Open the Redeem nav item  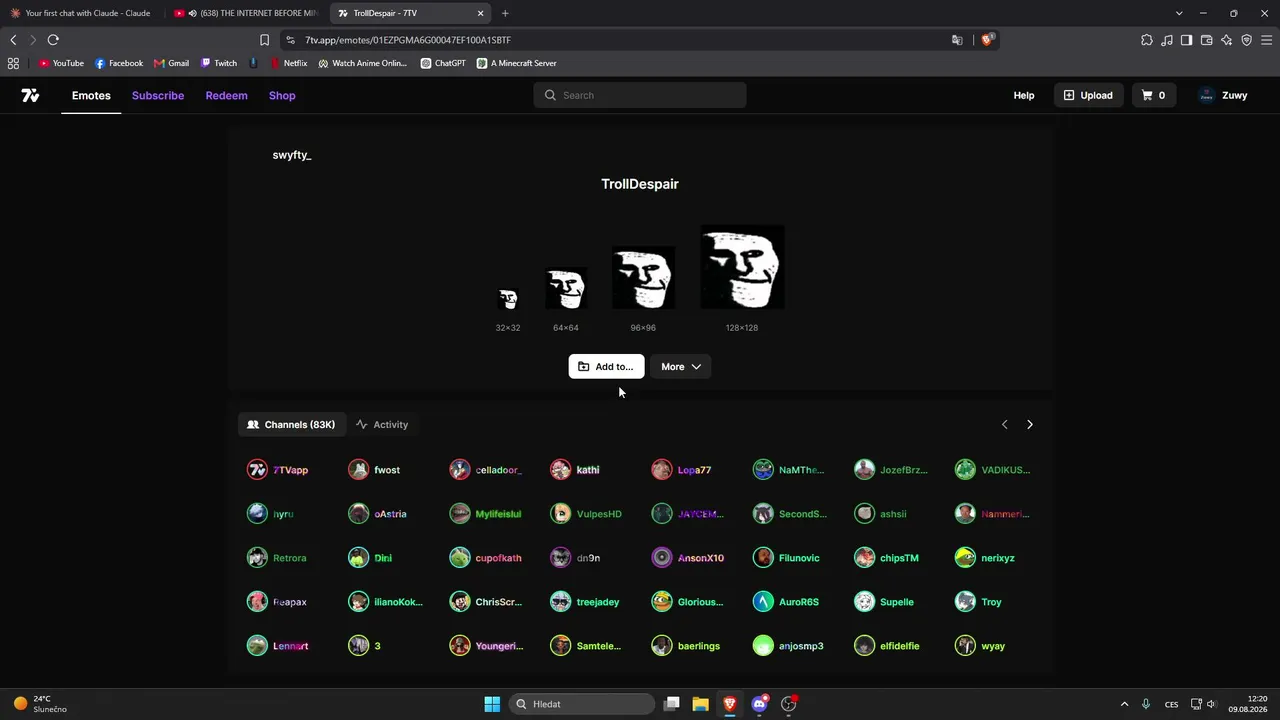[x=226, y=95]
